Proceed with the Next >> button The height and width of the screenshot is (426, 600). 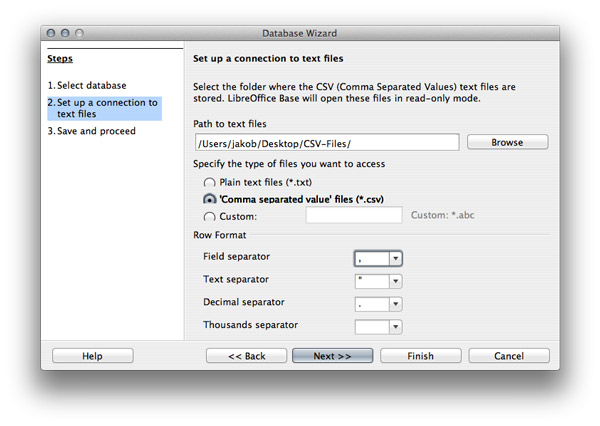pyautogui.click(x=333, y=356)
